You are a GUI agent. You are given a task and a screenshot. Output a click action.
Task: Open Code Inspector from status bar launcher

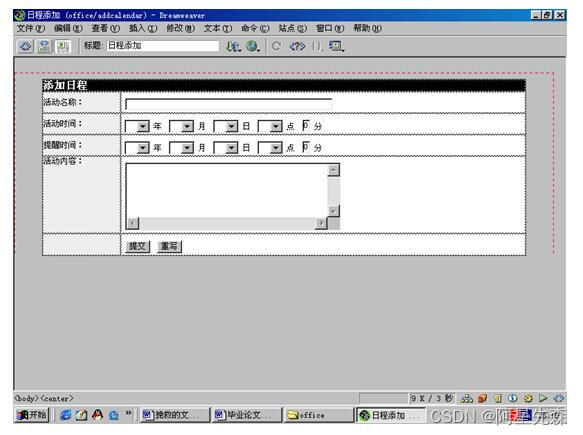tap(558, 399)
